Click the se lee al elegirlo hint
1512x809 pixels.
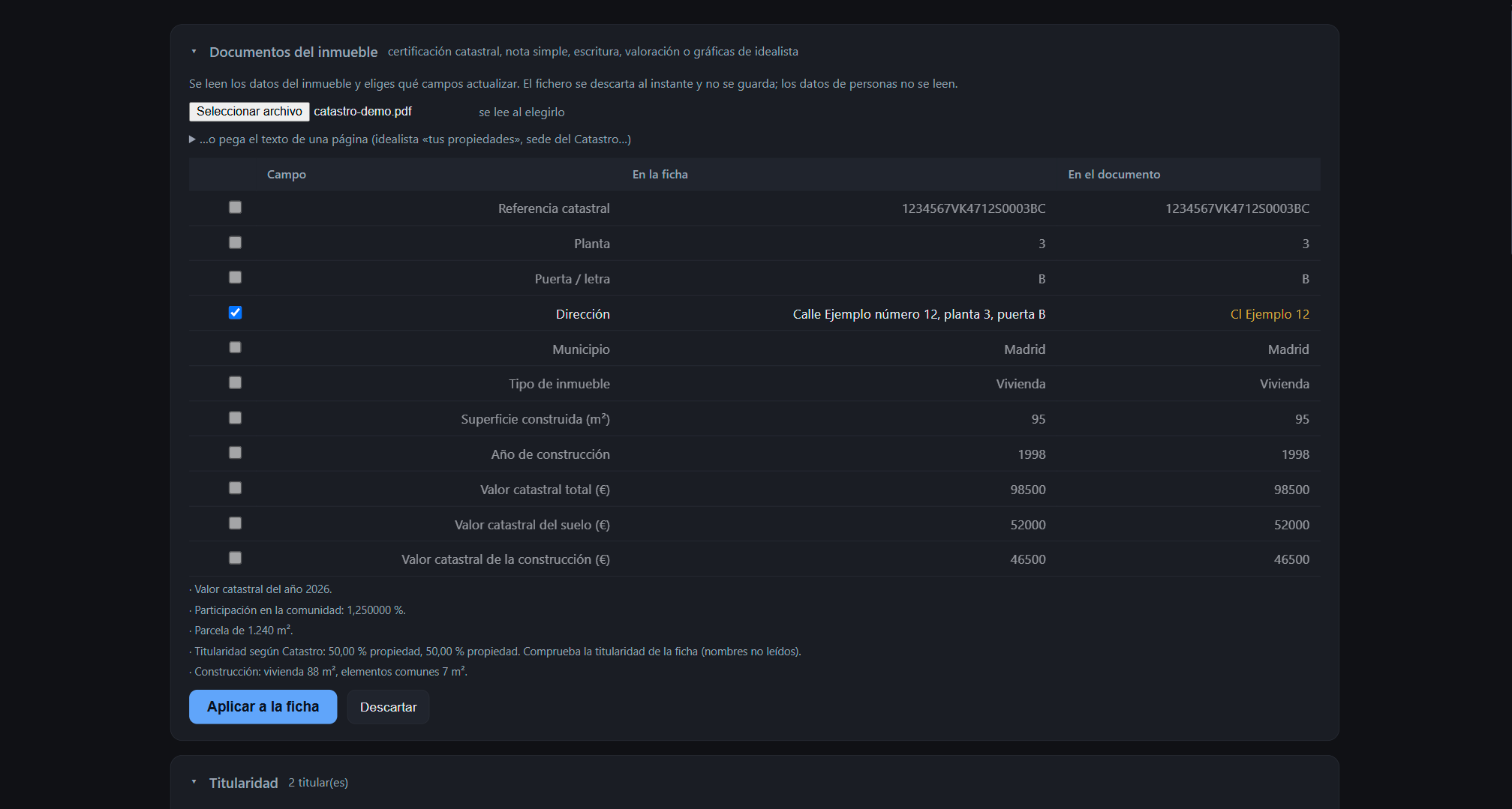click(x=522, y=112)
